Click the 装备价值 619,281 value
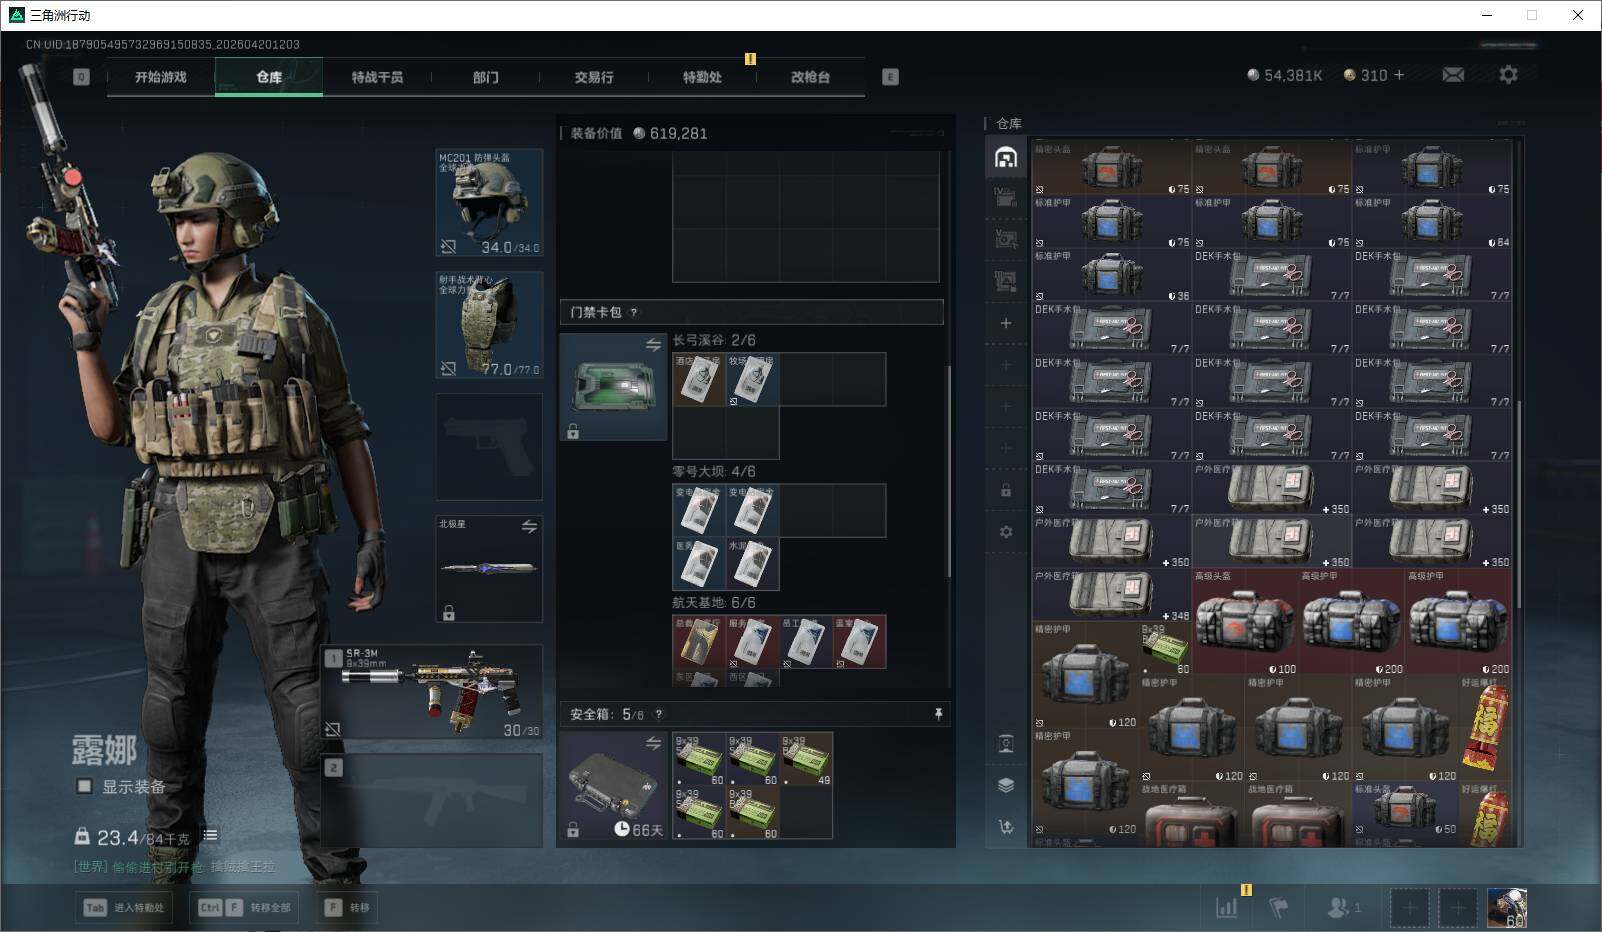Screen dimensions: 1602x932 [x=678, y=133]
